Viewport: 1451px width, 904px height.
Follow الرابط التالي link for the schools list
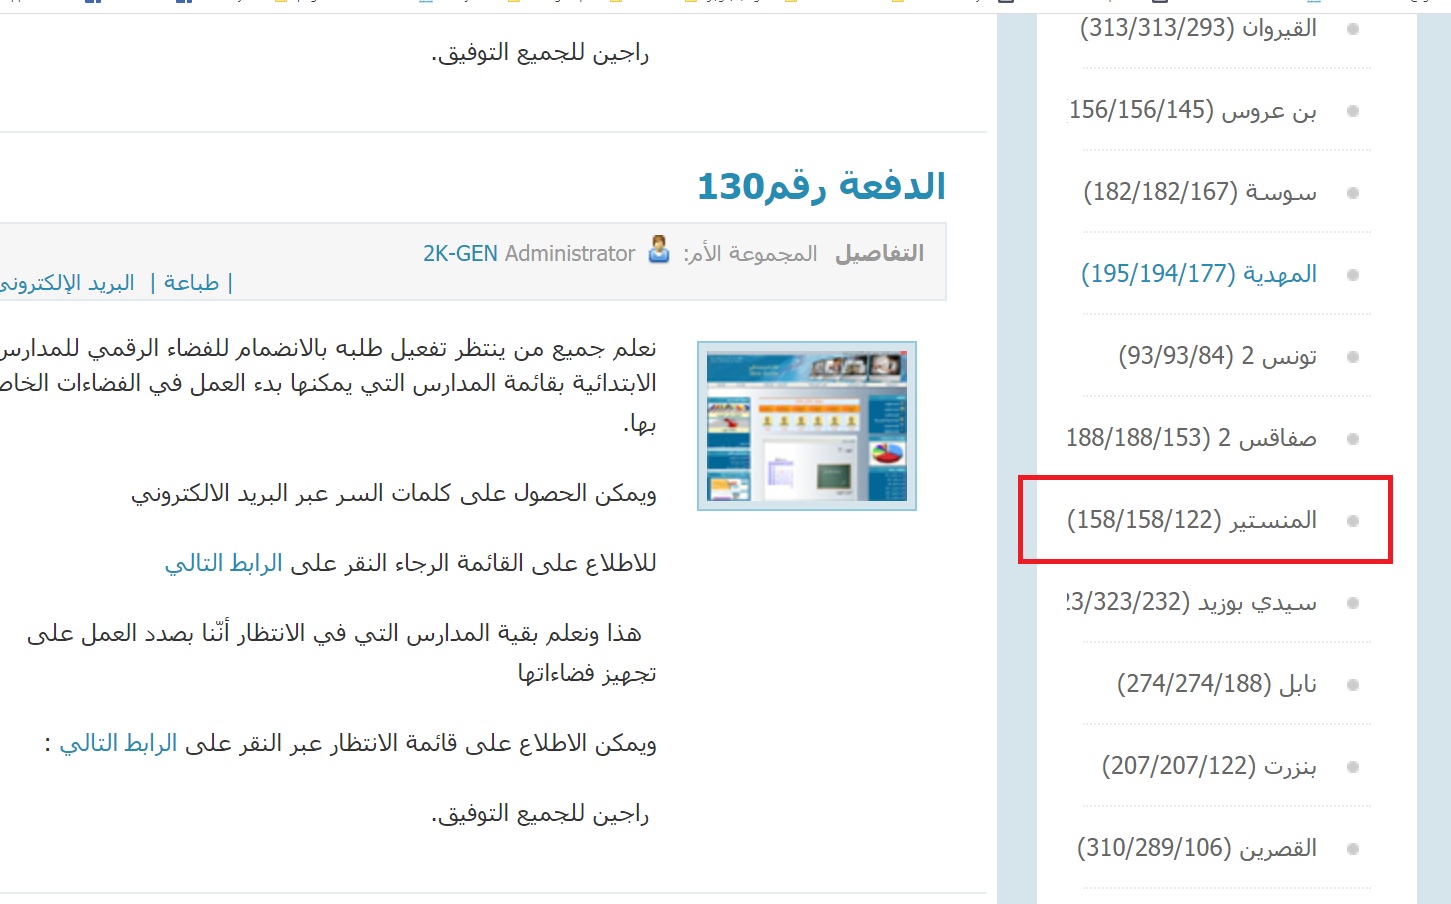224,564
